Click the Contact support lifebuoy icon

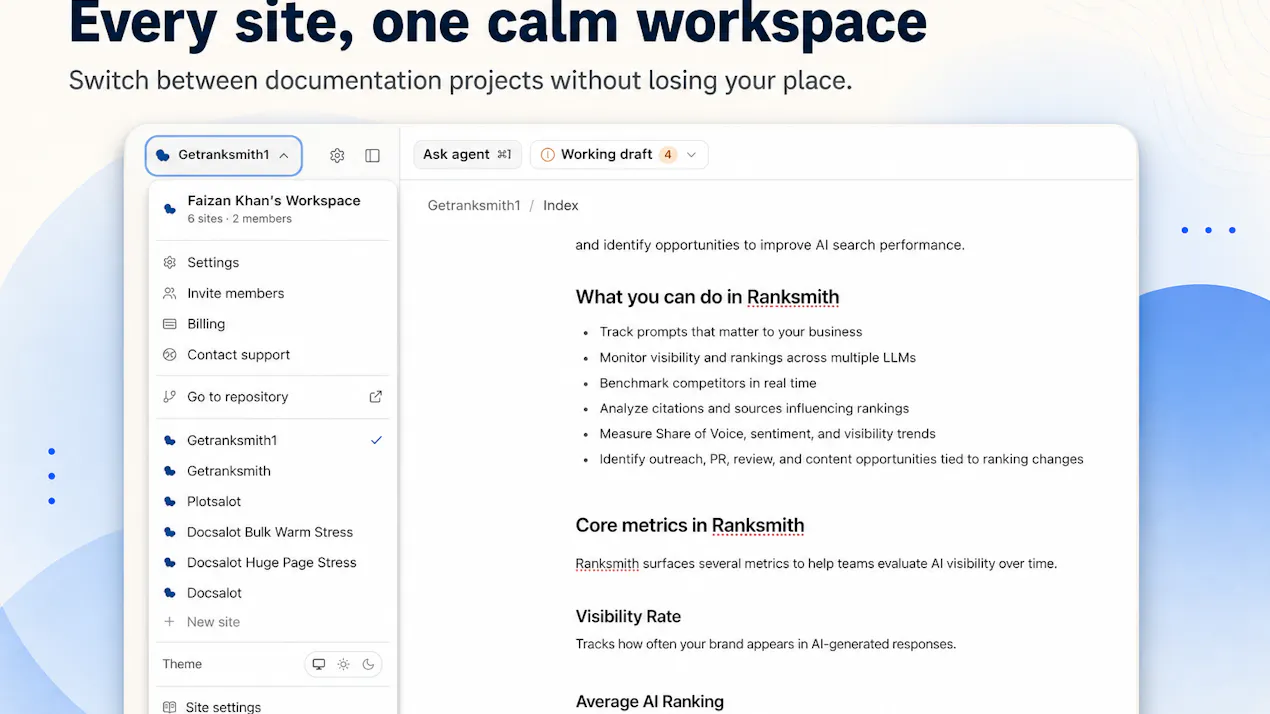tap(169, 355)
